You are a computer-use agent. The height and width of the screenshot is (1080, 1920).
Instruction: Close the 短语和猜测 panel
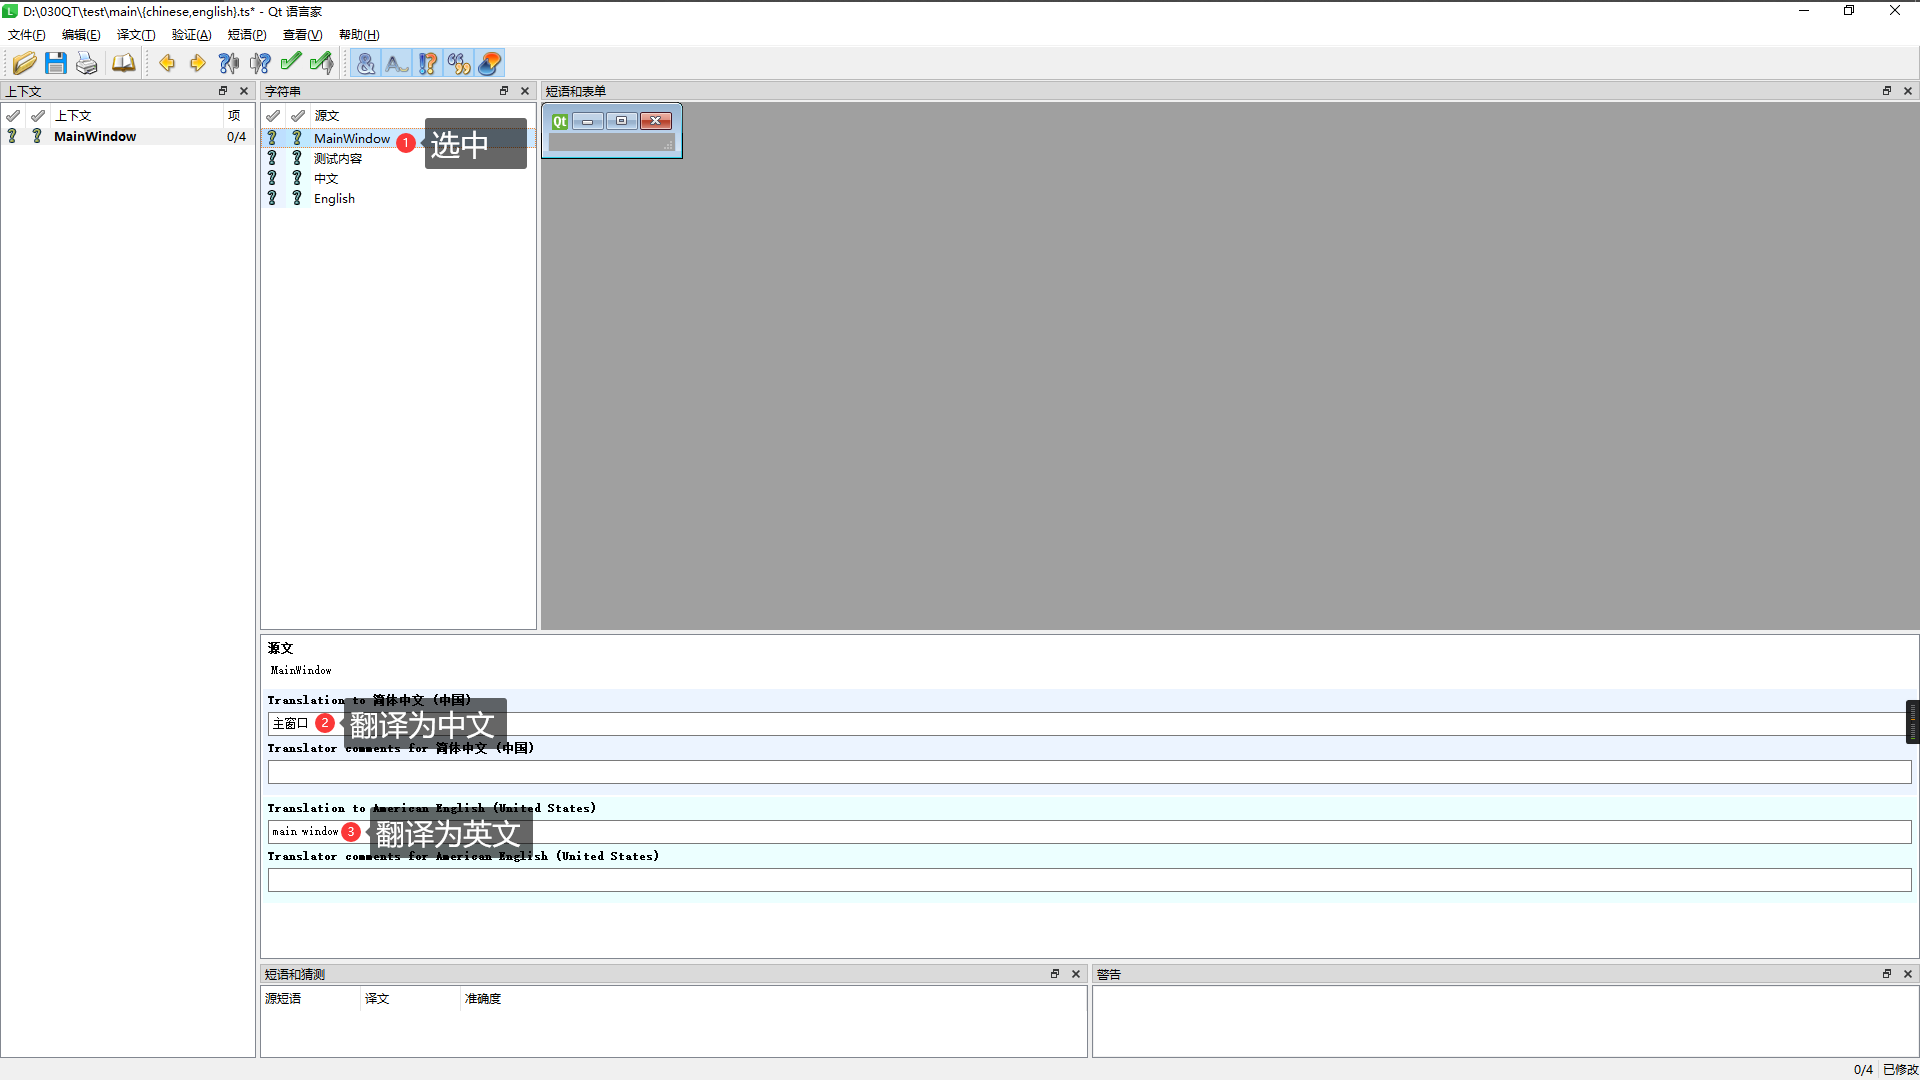[x=1076, y=974]
